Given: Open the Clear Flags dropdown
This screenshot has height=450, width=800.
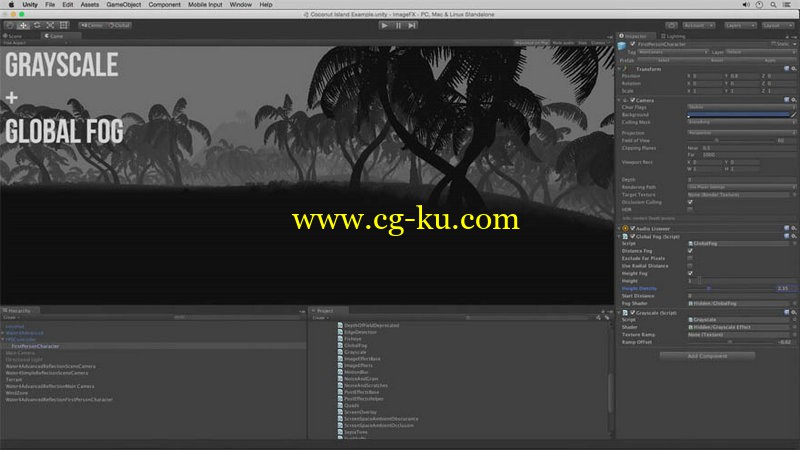Looking at the screenshot, I should point(742,108).
